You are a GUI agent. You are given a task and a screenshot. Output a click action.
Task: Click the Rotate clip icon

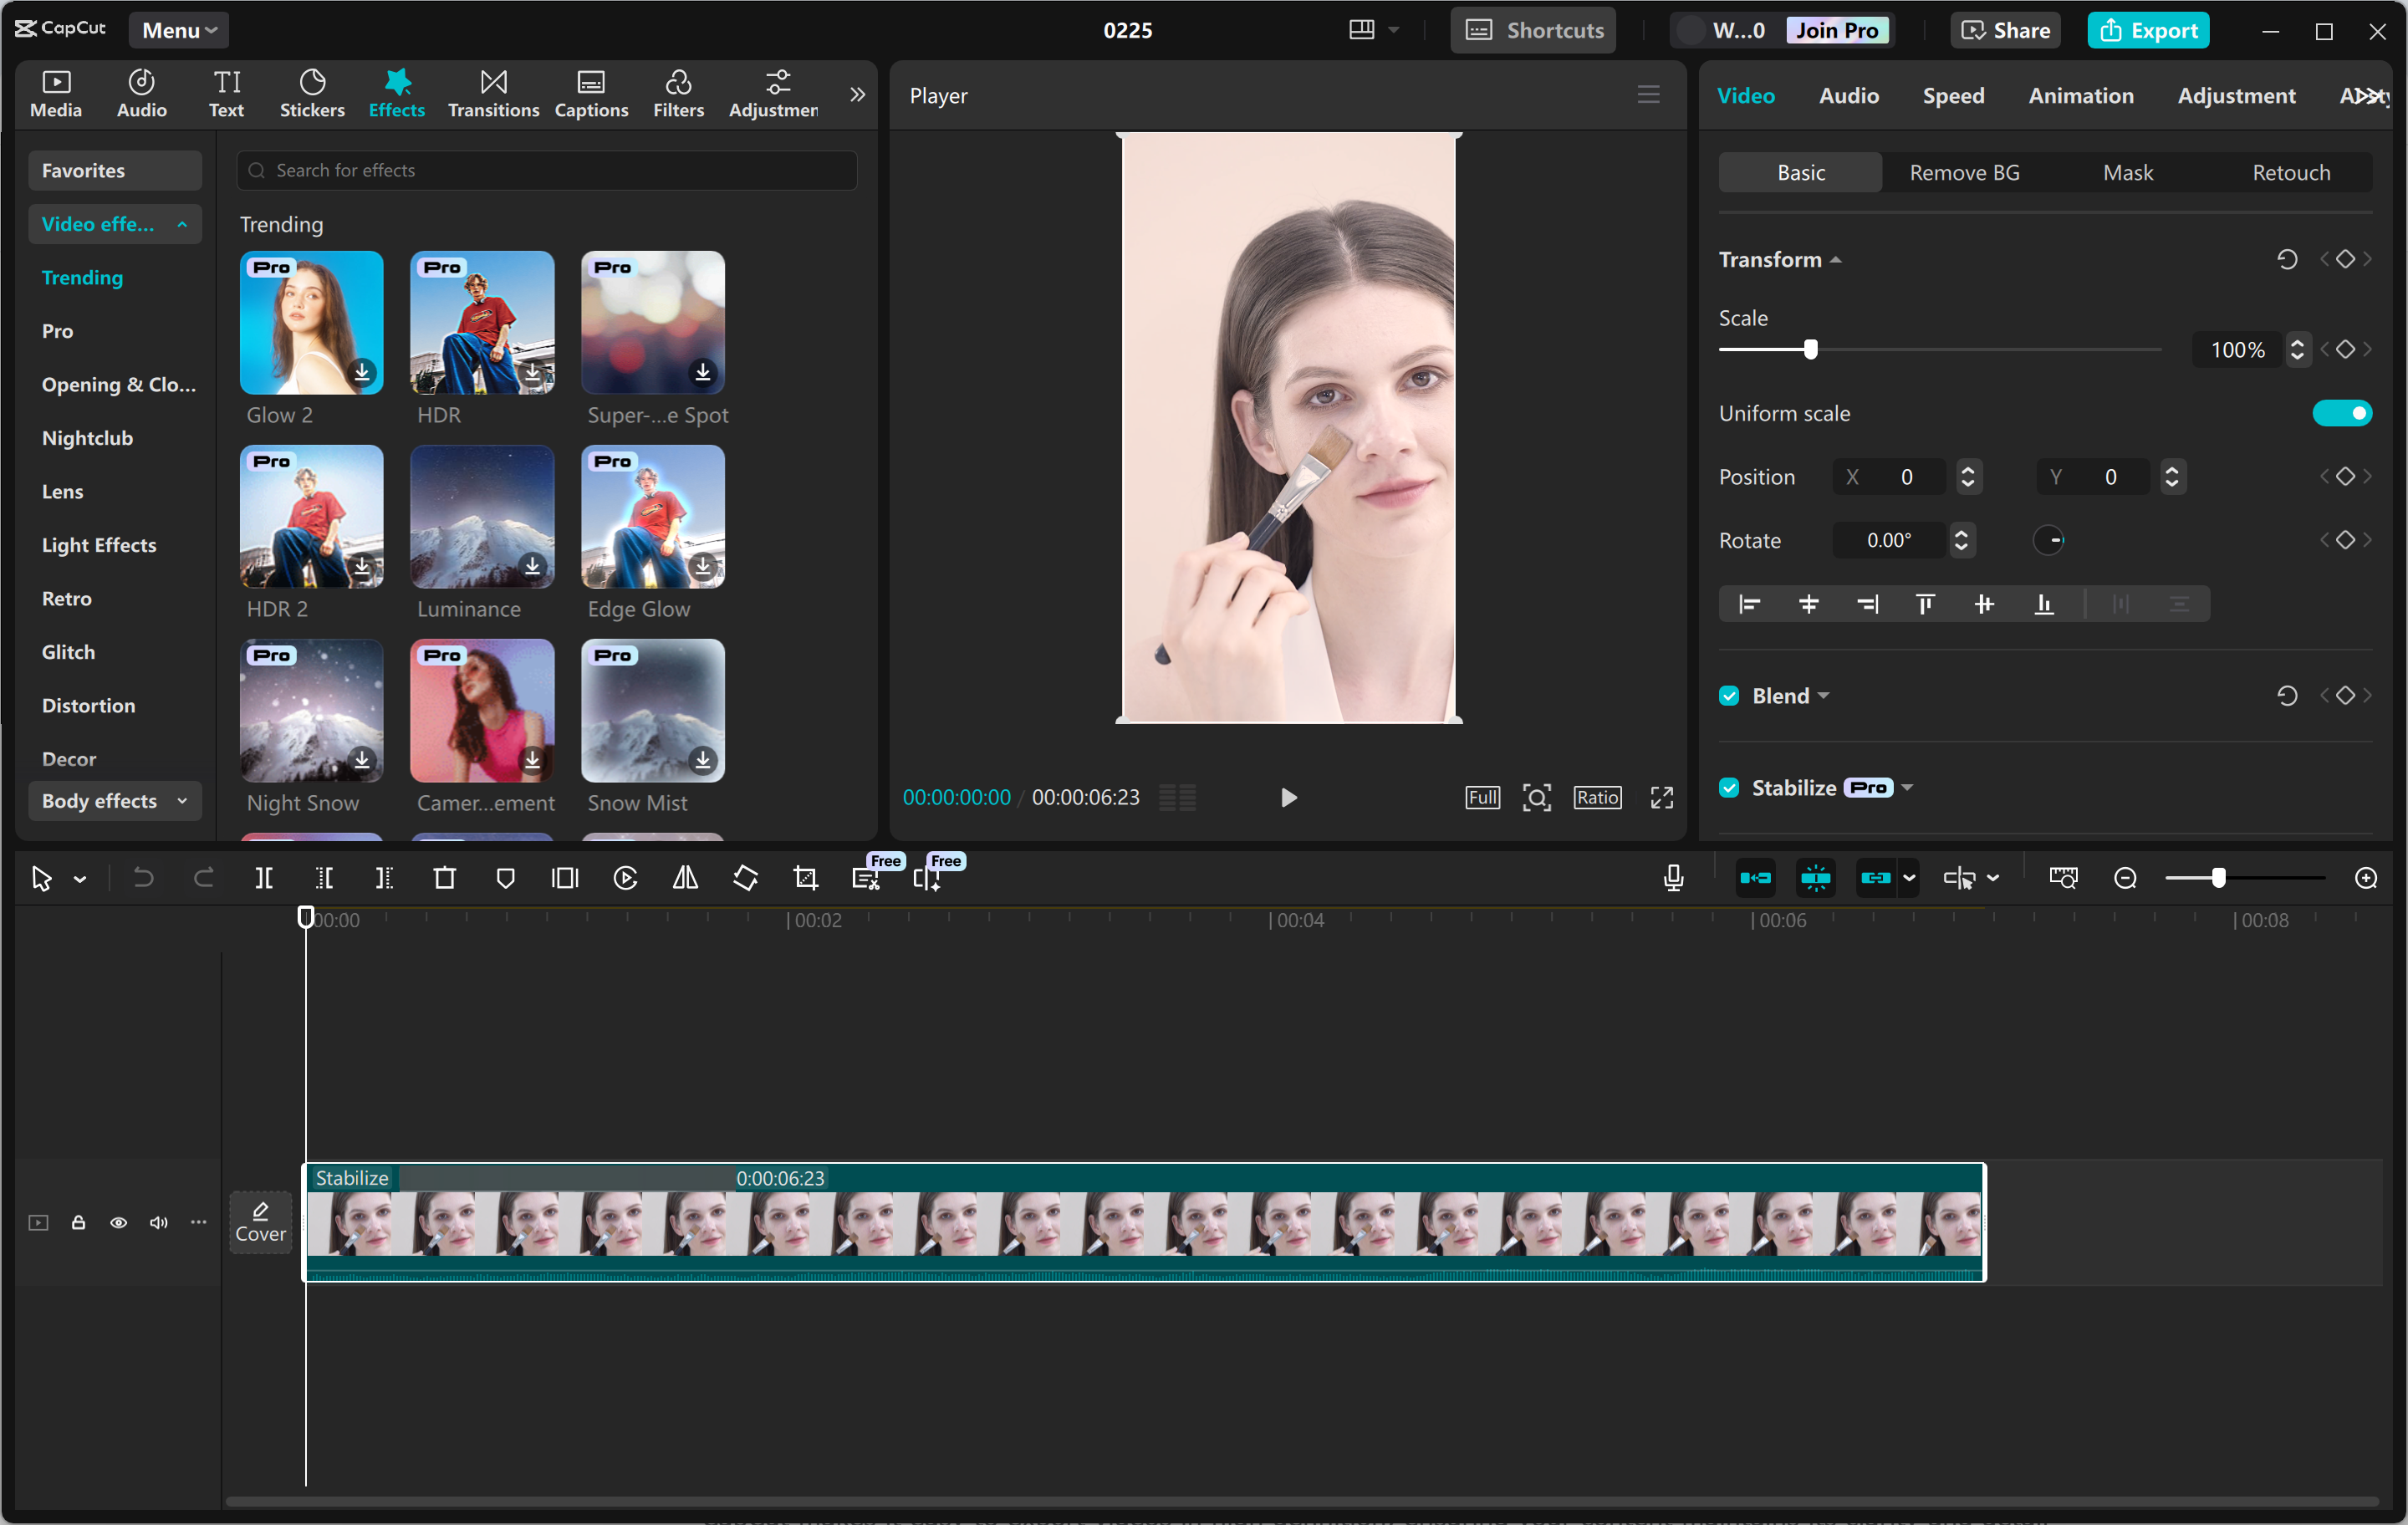[x=745, y=878]
